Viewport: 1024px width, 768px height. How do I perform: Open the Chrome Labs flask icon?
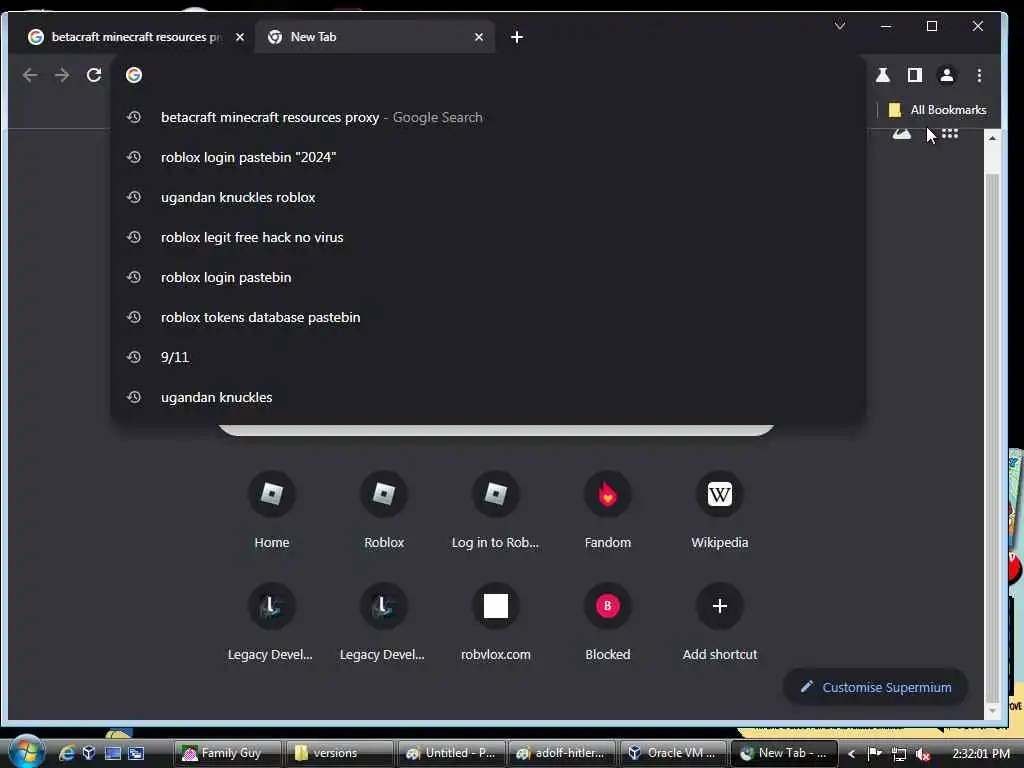883,75
